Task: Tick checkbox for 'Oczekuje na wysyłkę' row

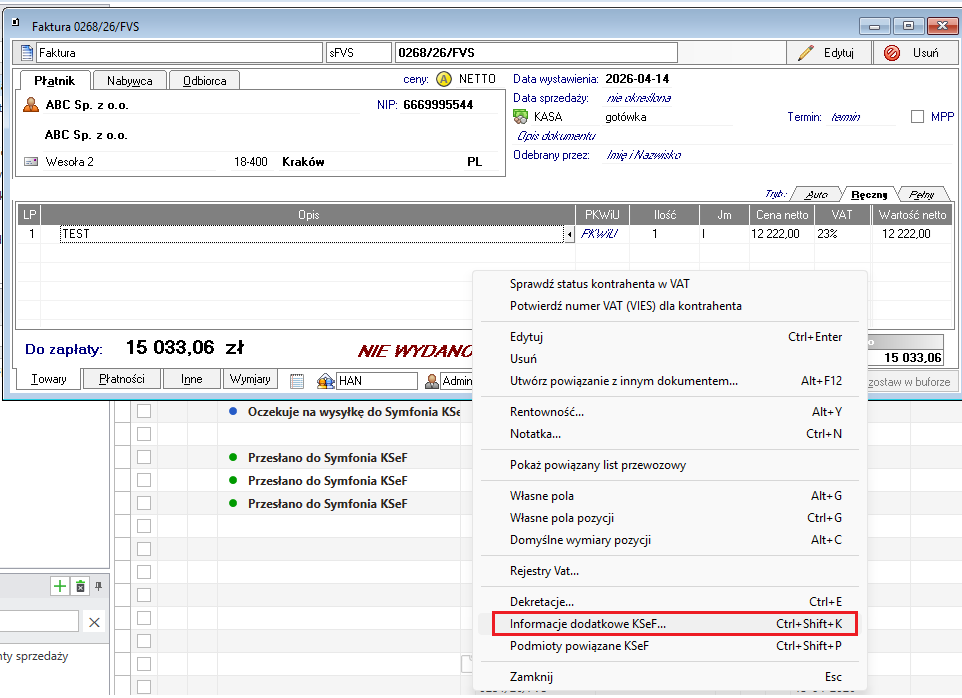Action: point(144,411)
